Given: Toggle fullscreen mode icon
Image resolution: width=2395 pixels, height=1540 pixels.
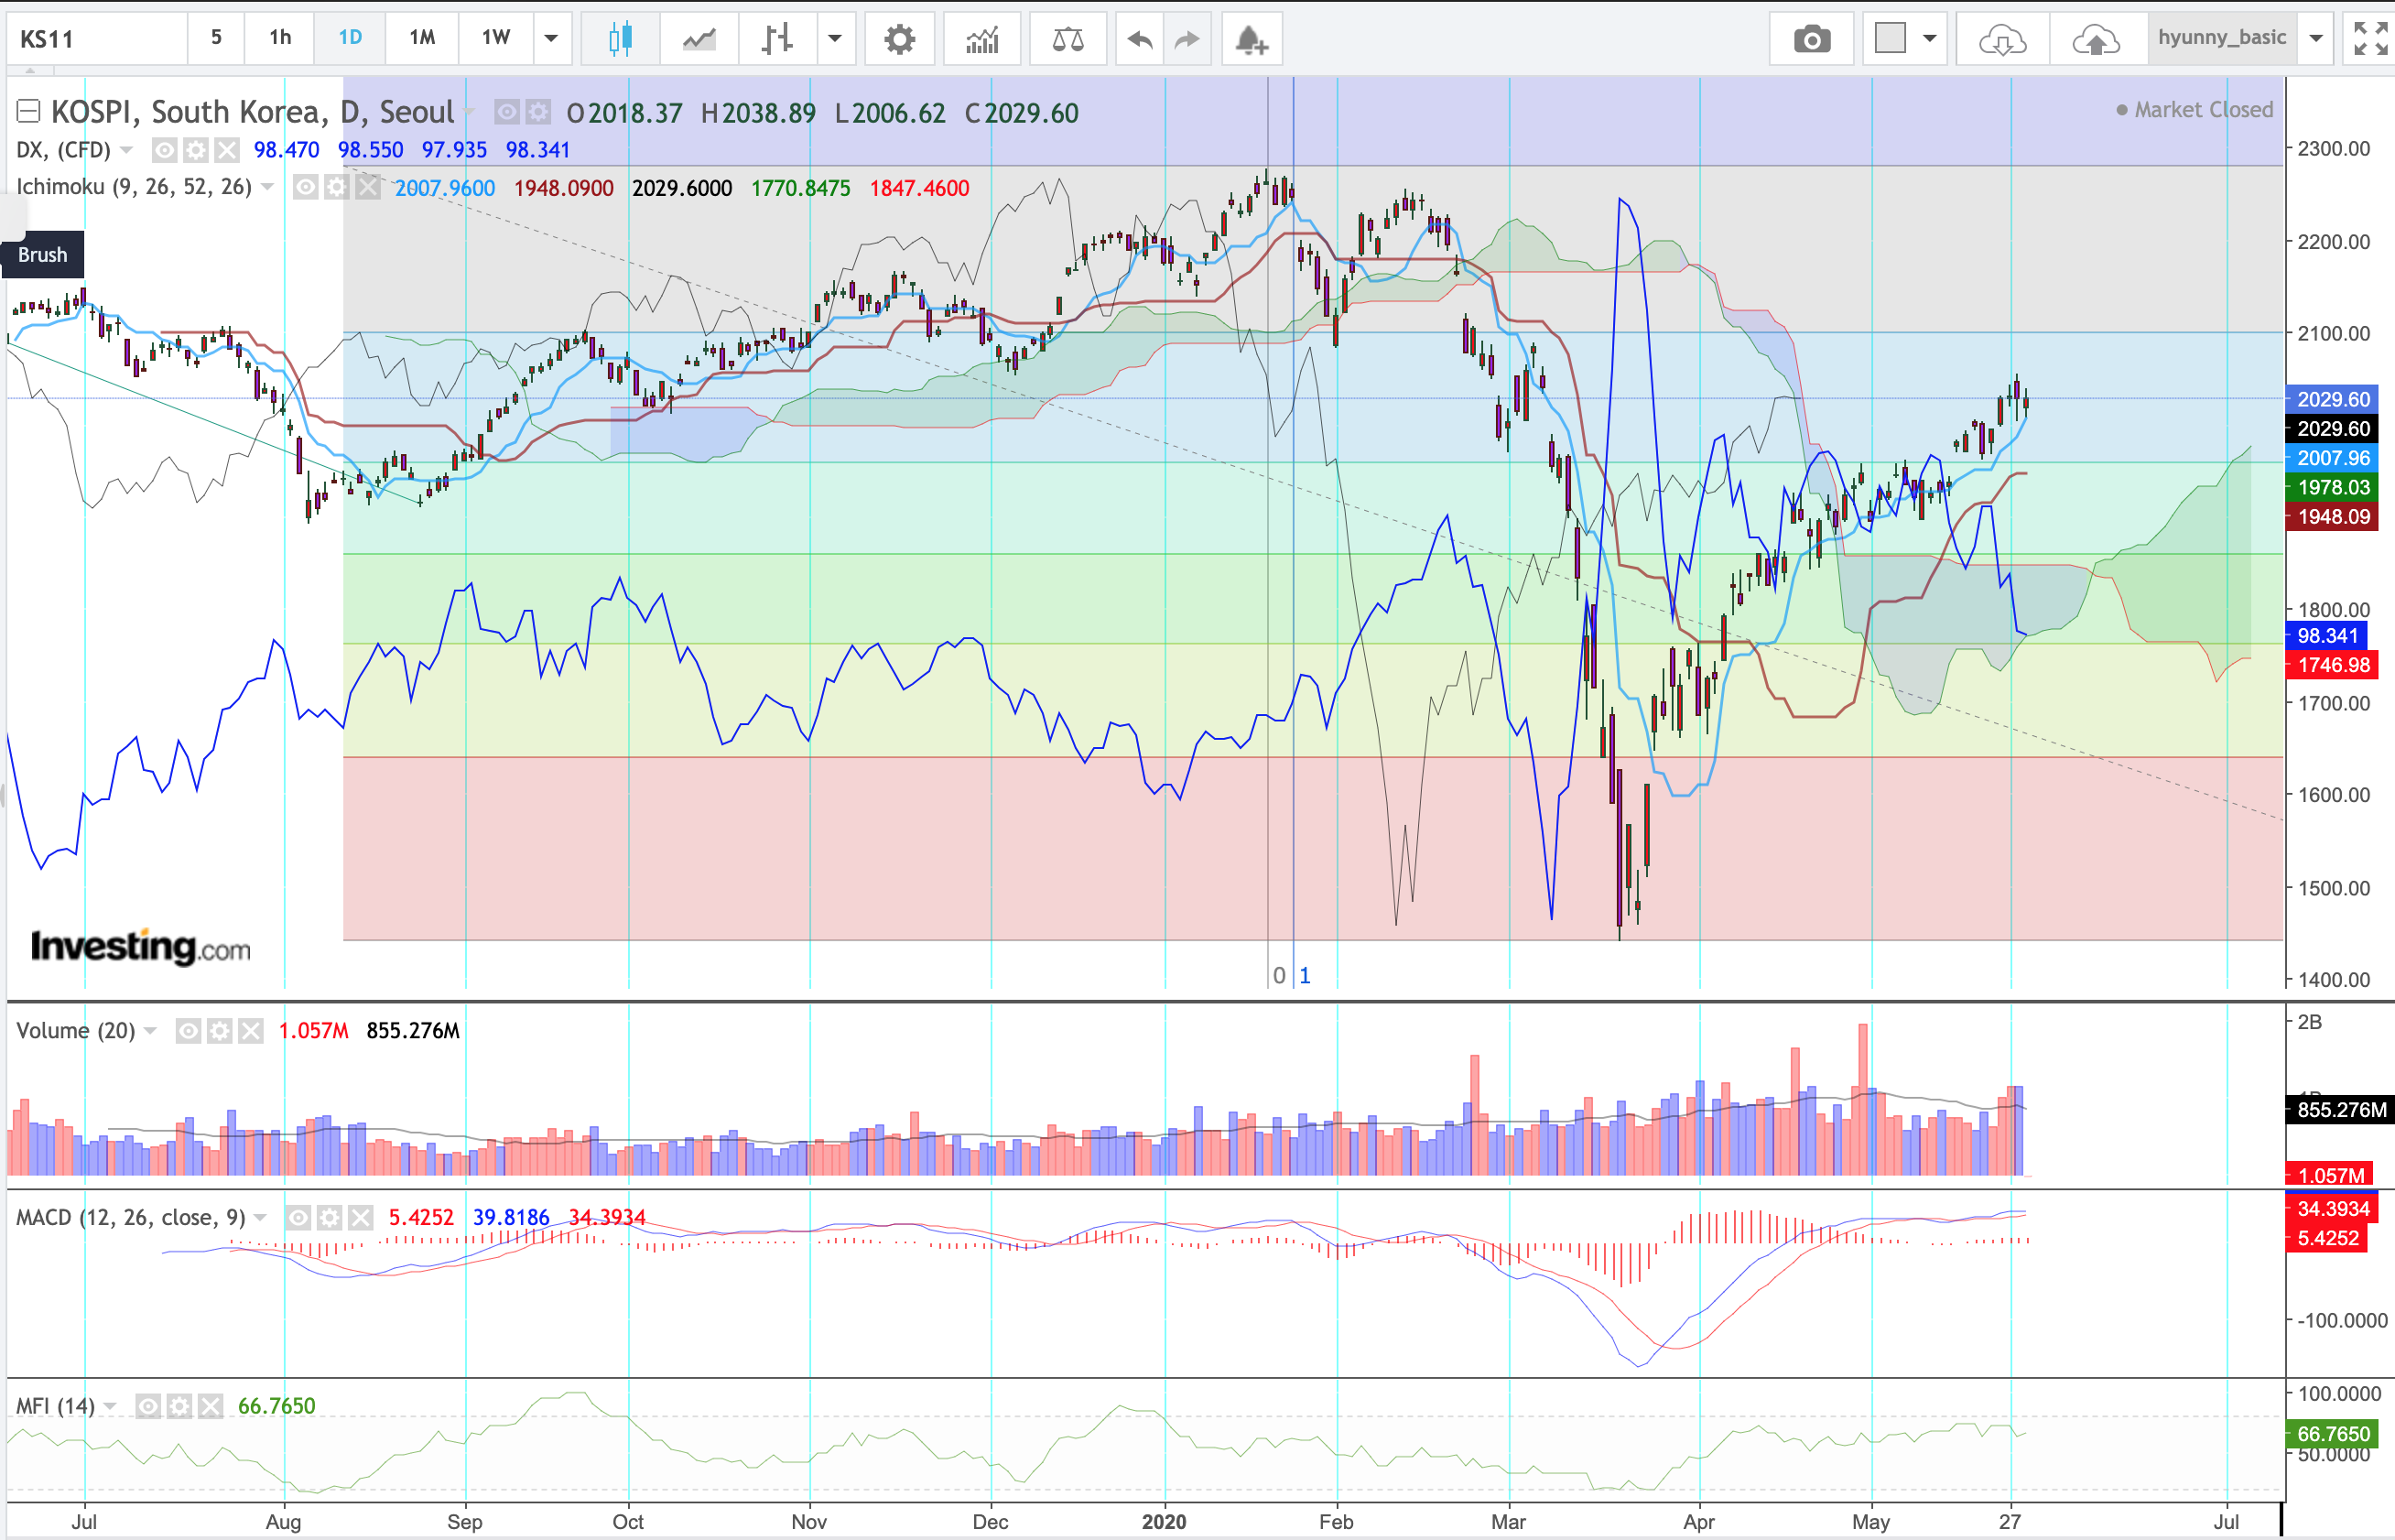Looking at the screenshot, I should point(2370,39).
